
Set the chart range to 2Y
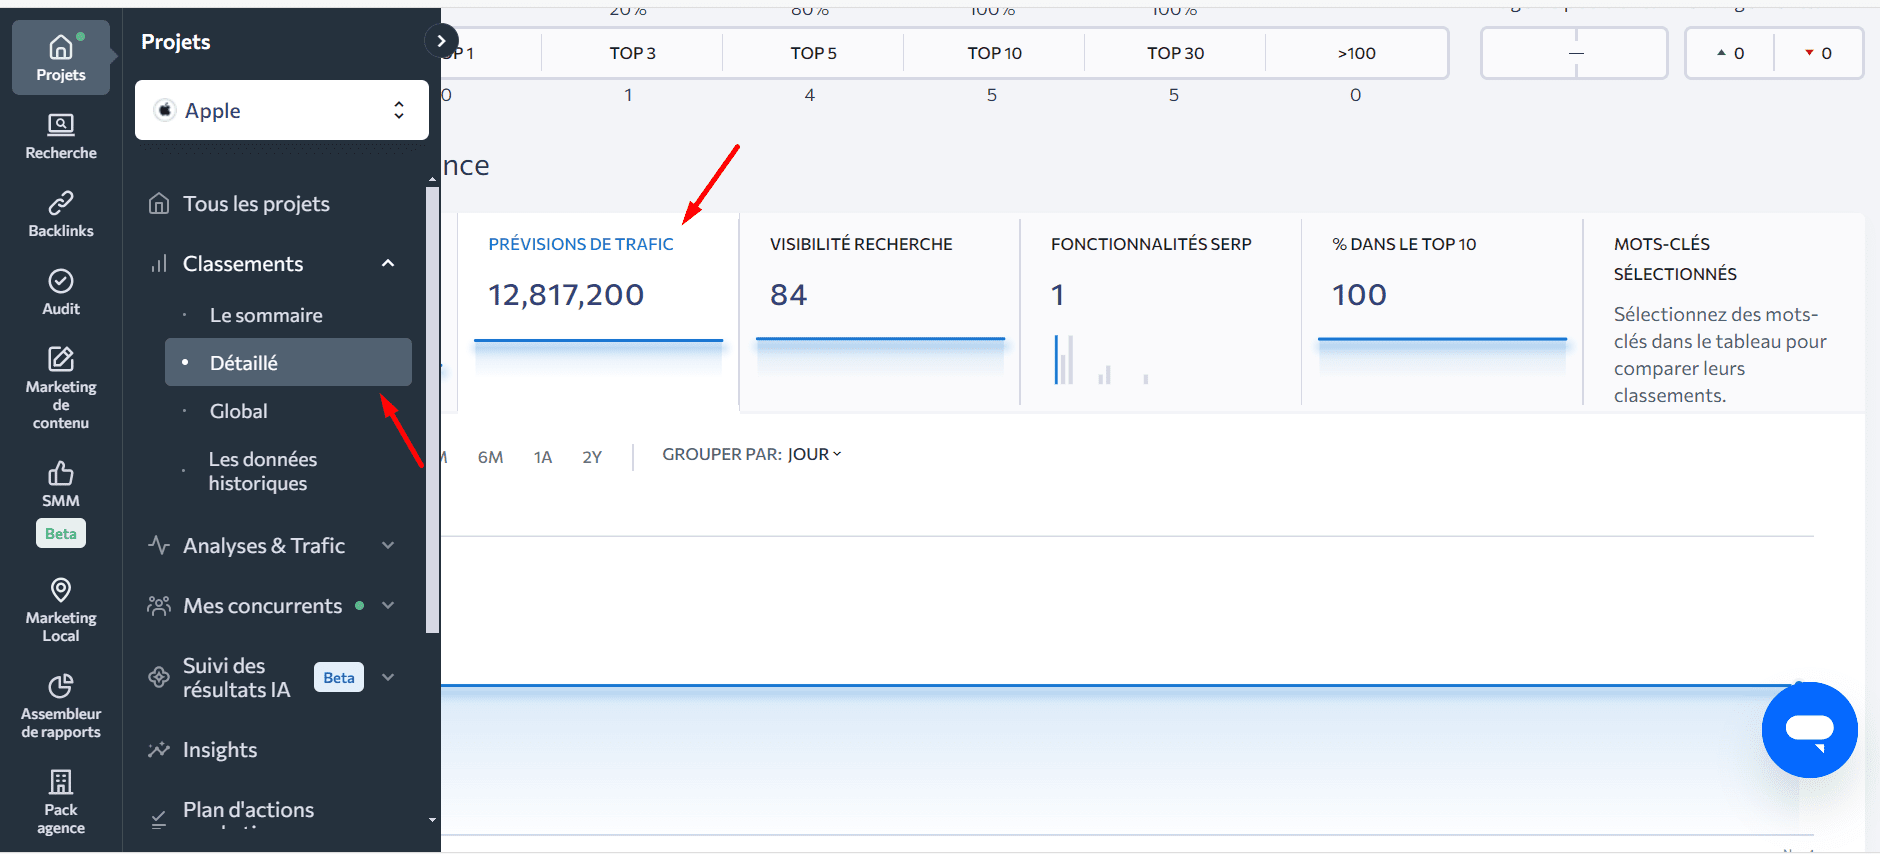pos(592,457)
